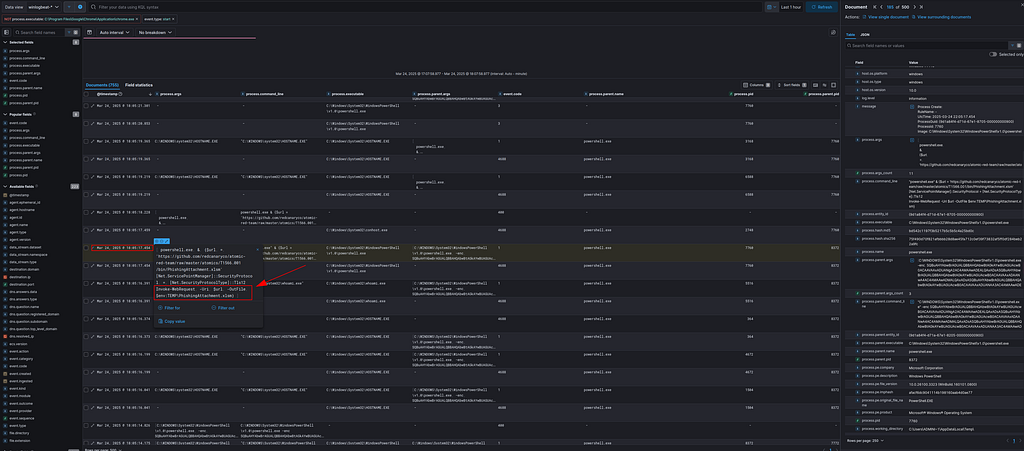Open the saved query menu button
Image resolution: width=1024 pixels, height=451 pixels.
coord(71,7)
